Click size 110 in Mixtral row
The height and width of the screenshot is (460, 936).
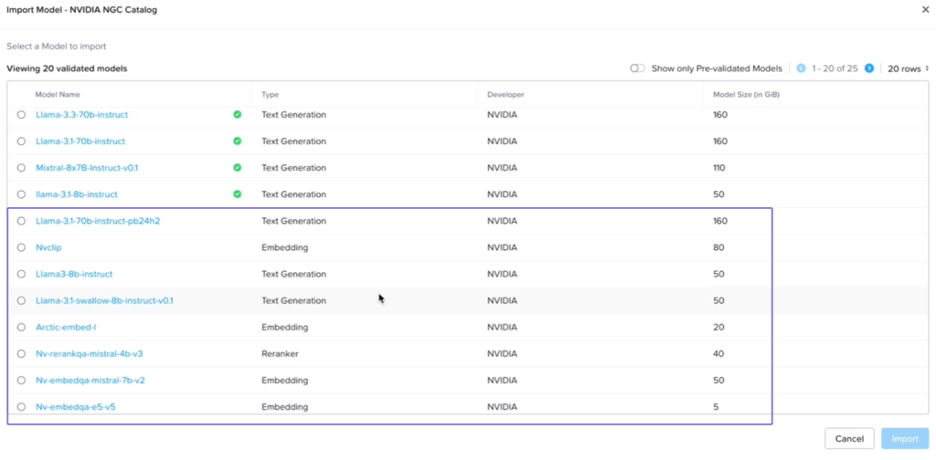[719, 168]
